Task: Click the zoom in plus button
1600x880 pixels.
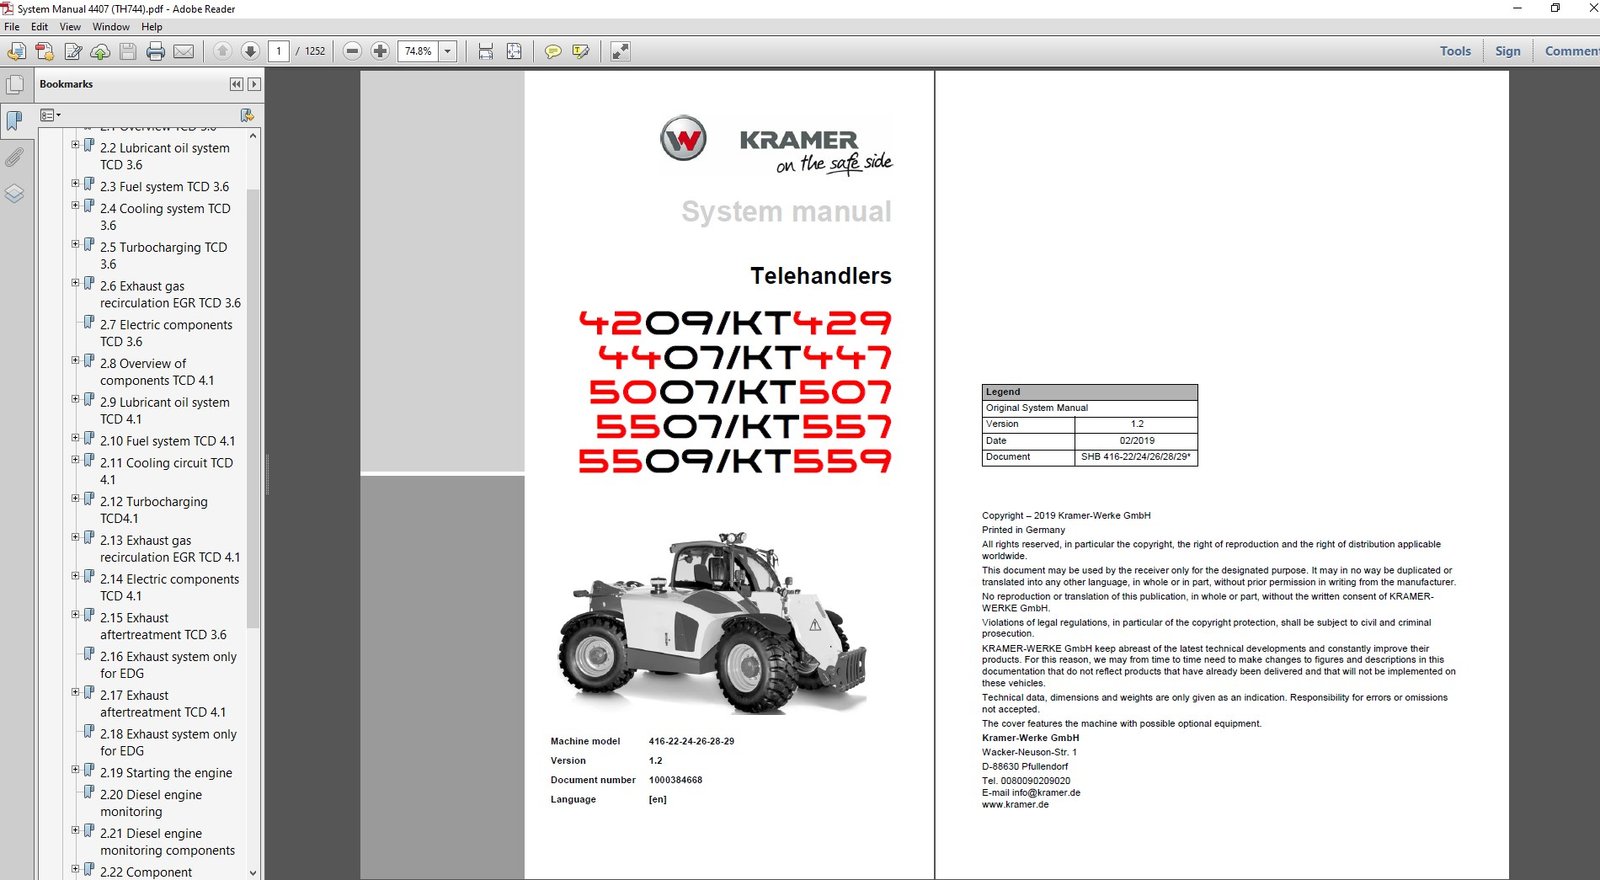Action: pos(380,51)
